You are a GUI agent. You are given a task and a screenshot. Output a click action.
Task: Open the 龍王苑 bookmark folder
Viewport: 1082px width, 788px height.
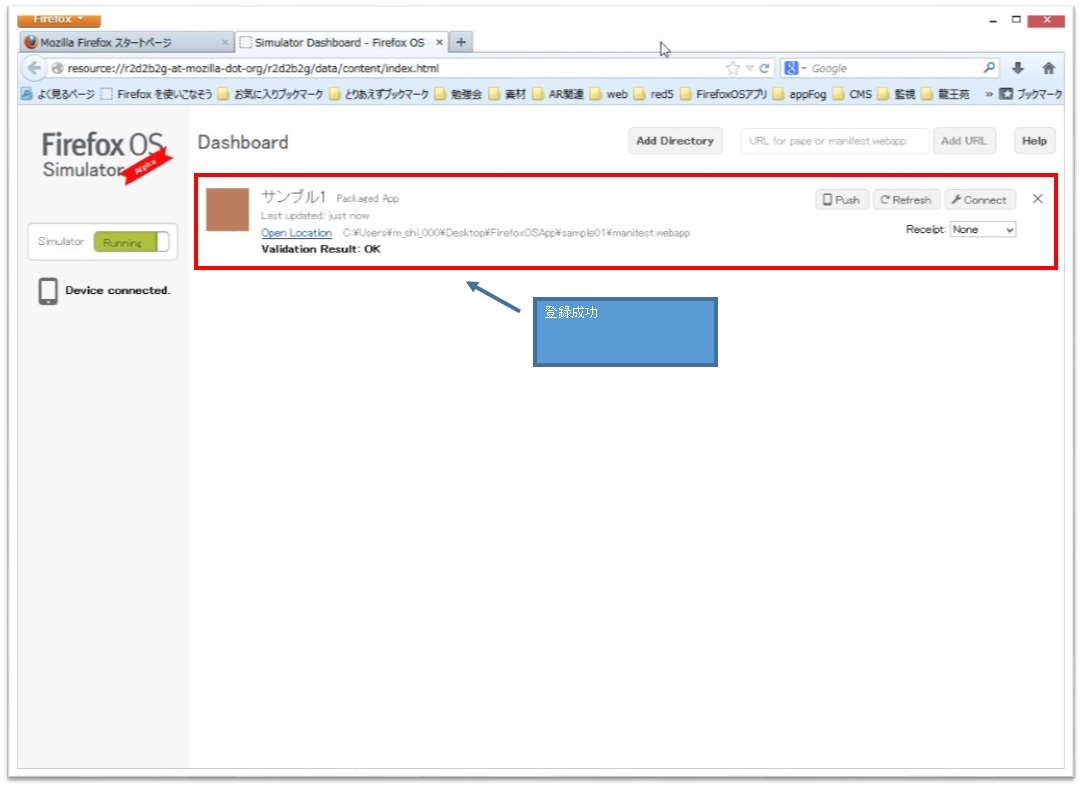coord(945,94)
